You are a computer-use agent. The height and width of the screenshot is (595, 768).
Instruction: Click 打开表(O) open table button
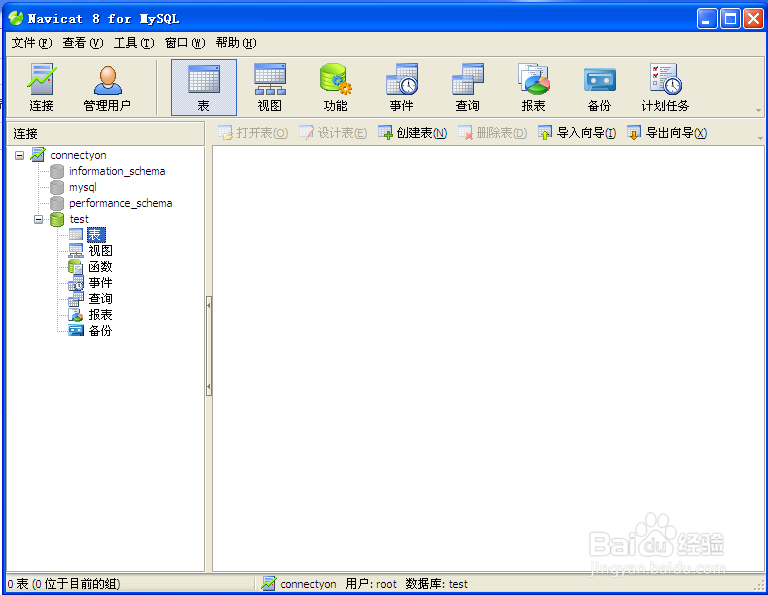pos(253,133)
